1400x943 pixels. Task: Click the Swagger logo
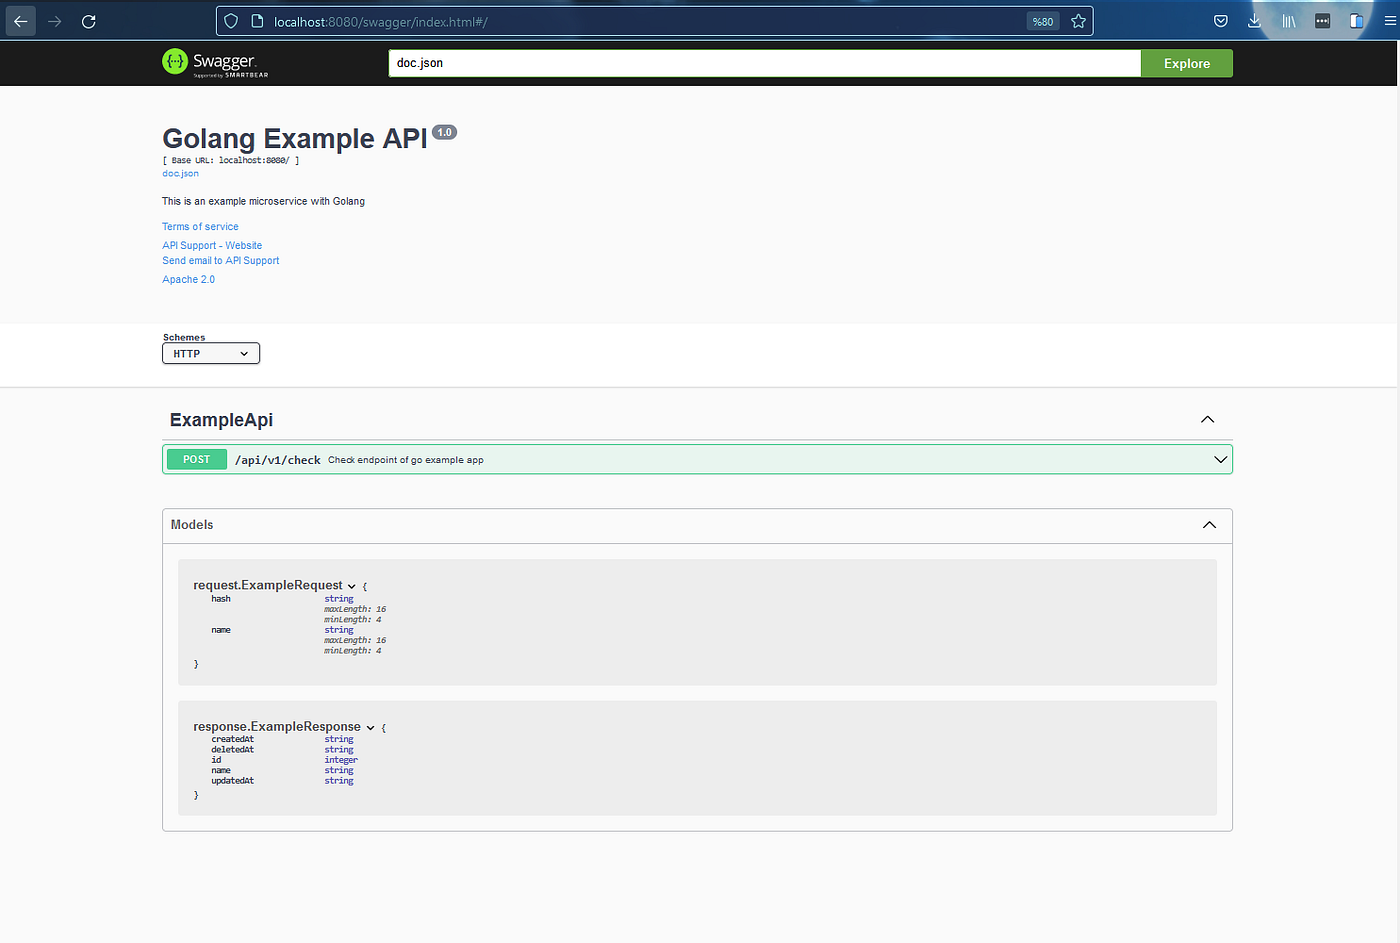pyautogui.click(x=215, y=63)
